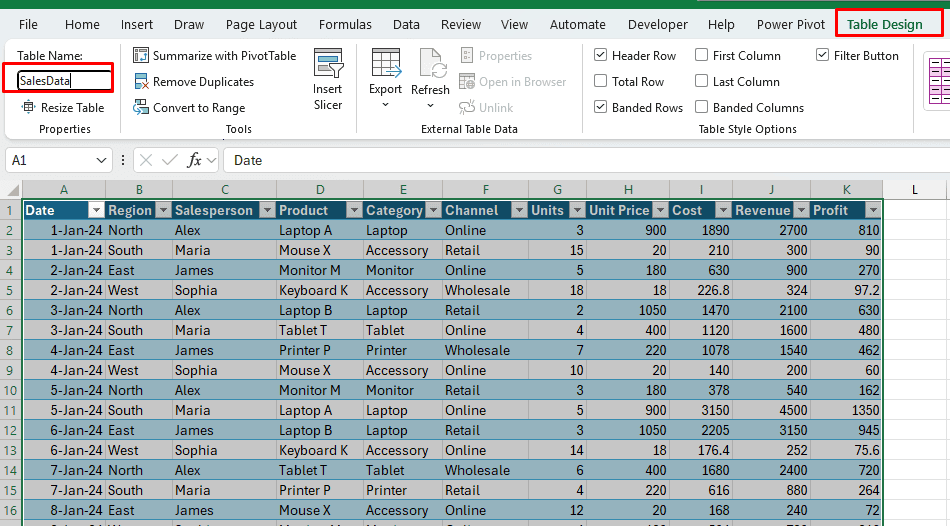Click the Export table icon
The image size is (950, 526).
point(385,64)
